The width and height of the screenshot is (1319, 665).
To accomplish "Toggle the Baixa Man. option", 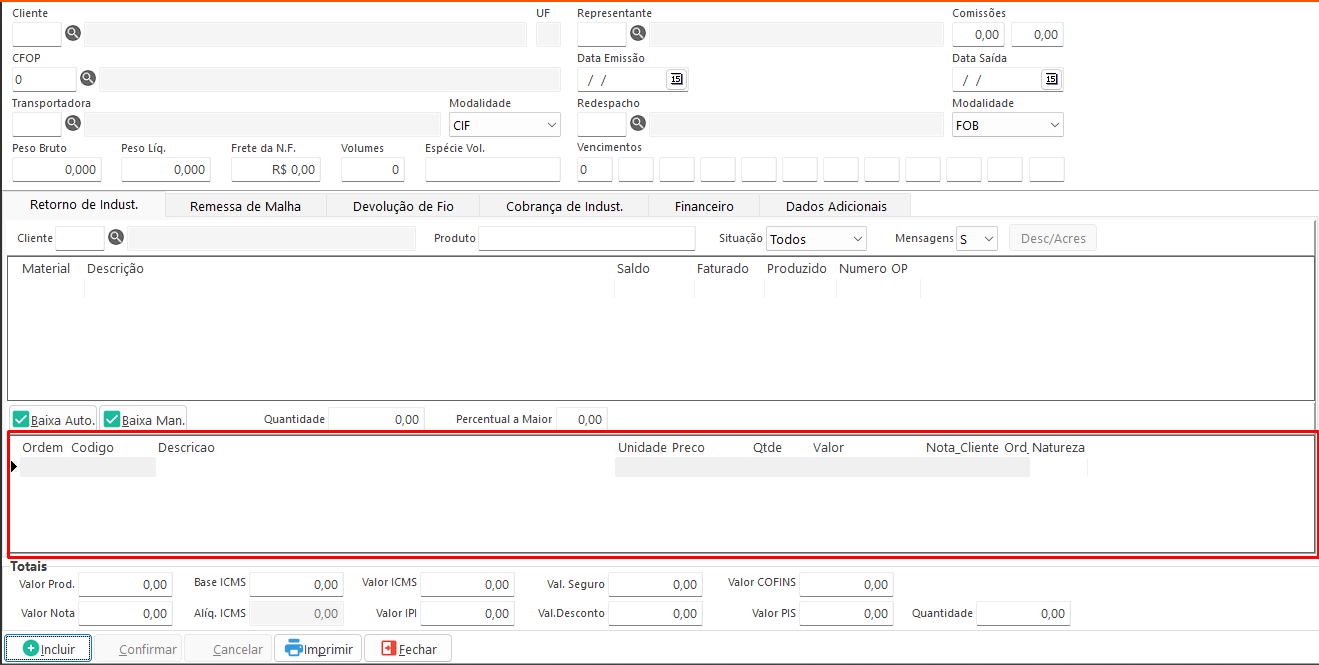I will click(144, 419).
